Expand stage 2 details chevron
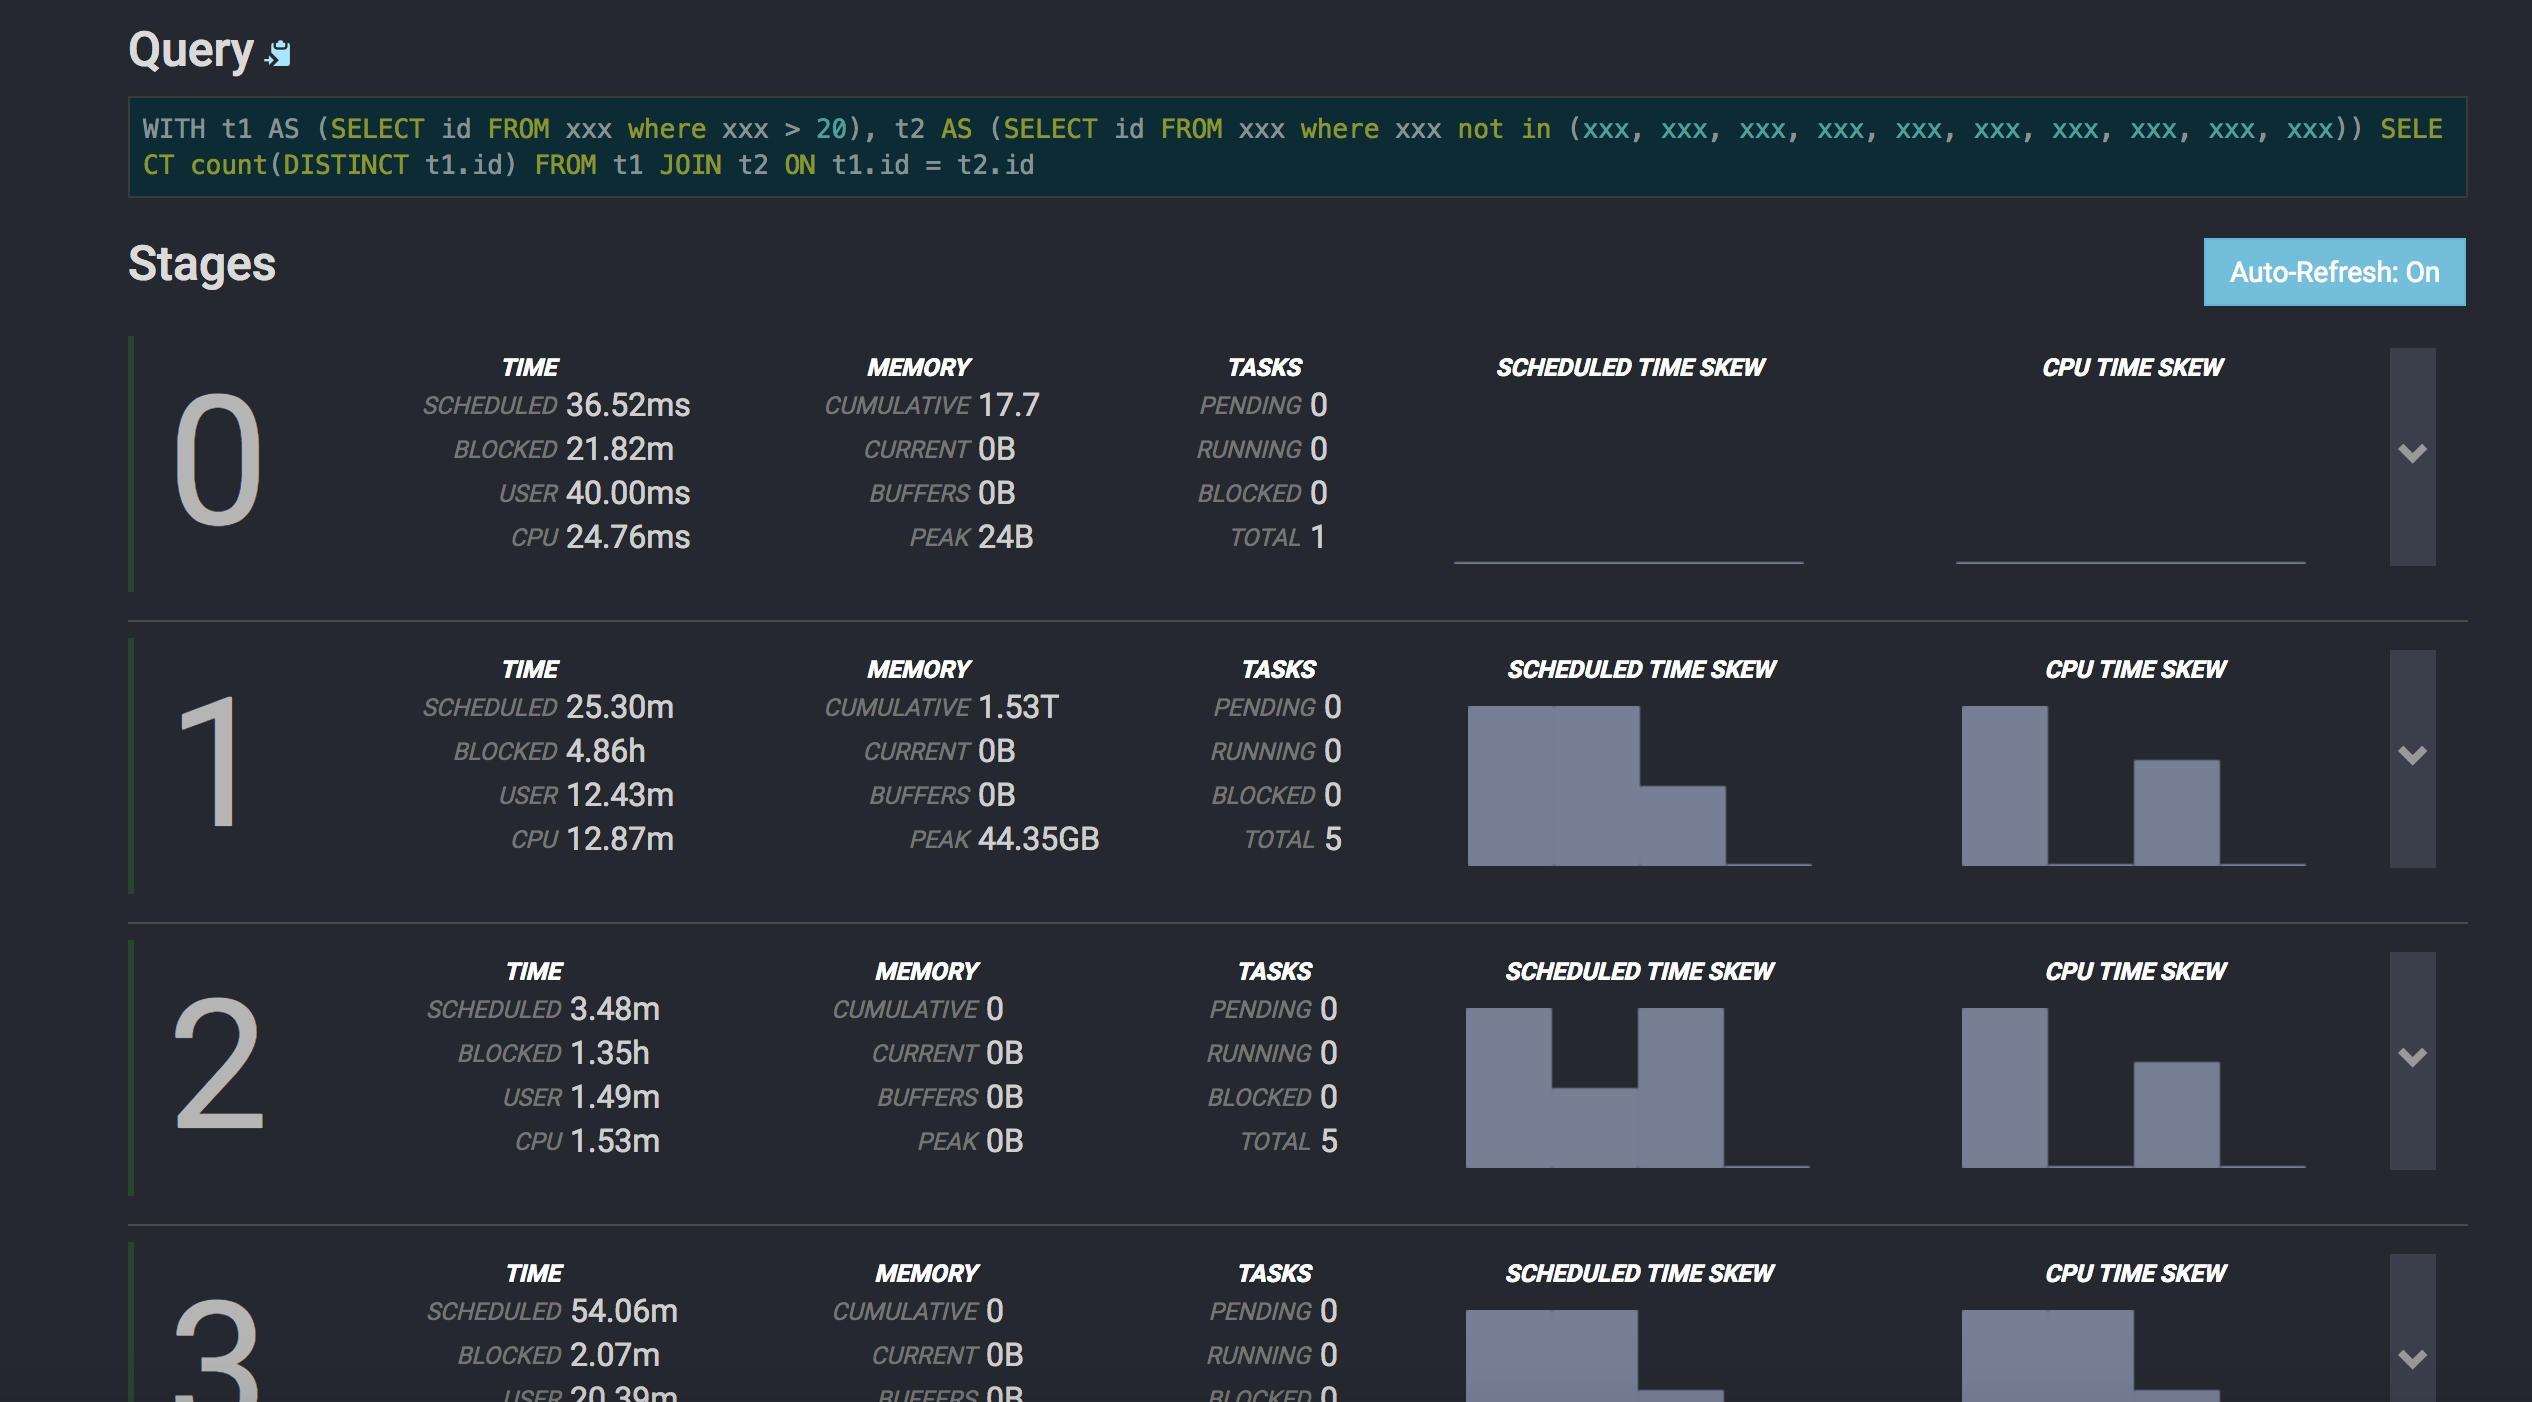Image resolution: width=2532 pixels, height=1402 pixels. tap(2412, 1059)
